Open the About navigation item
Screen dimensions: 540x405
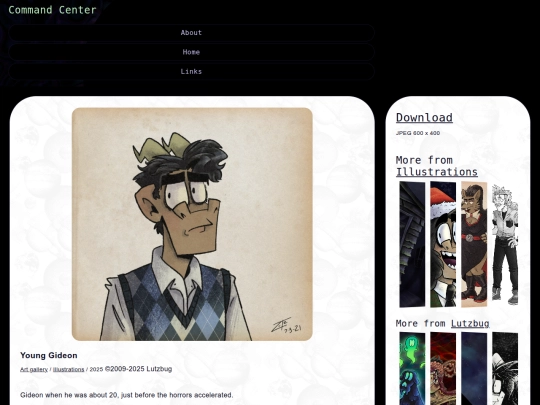point(191,33)
